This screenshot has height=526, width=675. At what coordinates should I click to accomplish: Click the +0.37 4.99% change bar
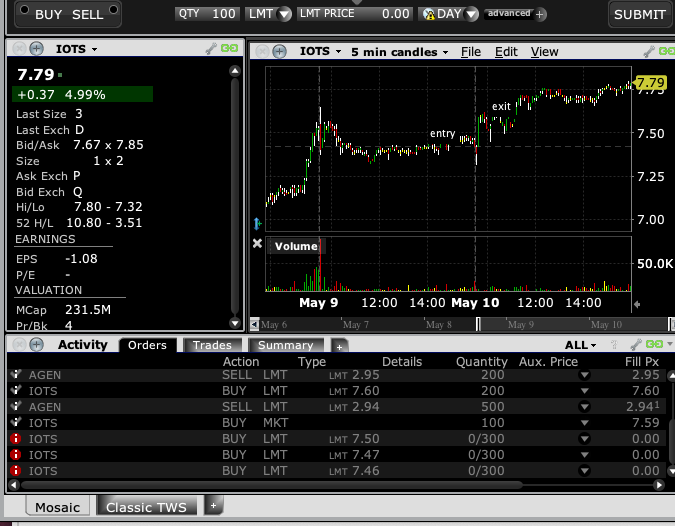coord(82,94)
